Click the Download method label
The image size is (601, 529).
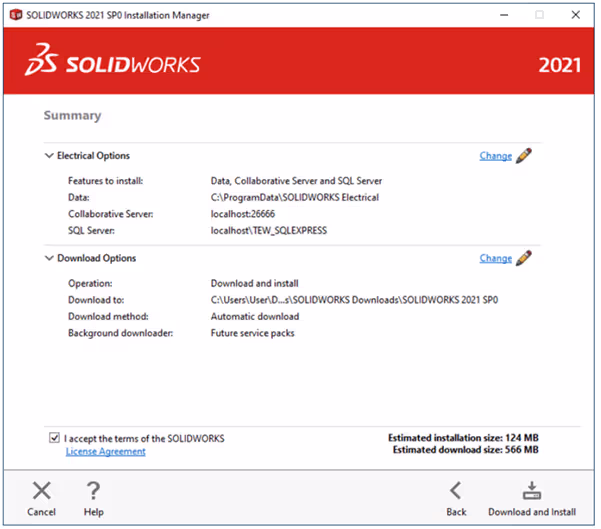click(x=108, y=316)
